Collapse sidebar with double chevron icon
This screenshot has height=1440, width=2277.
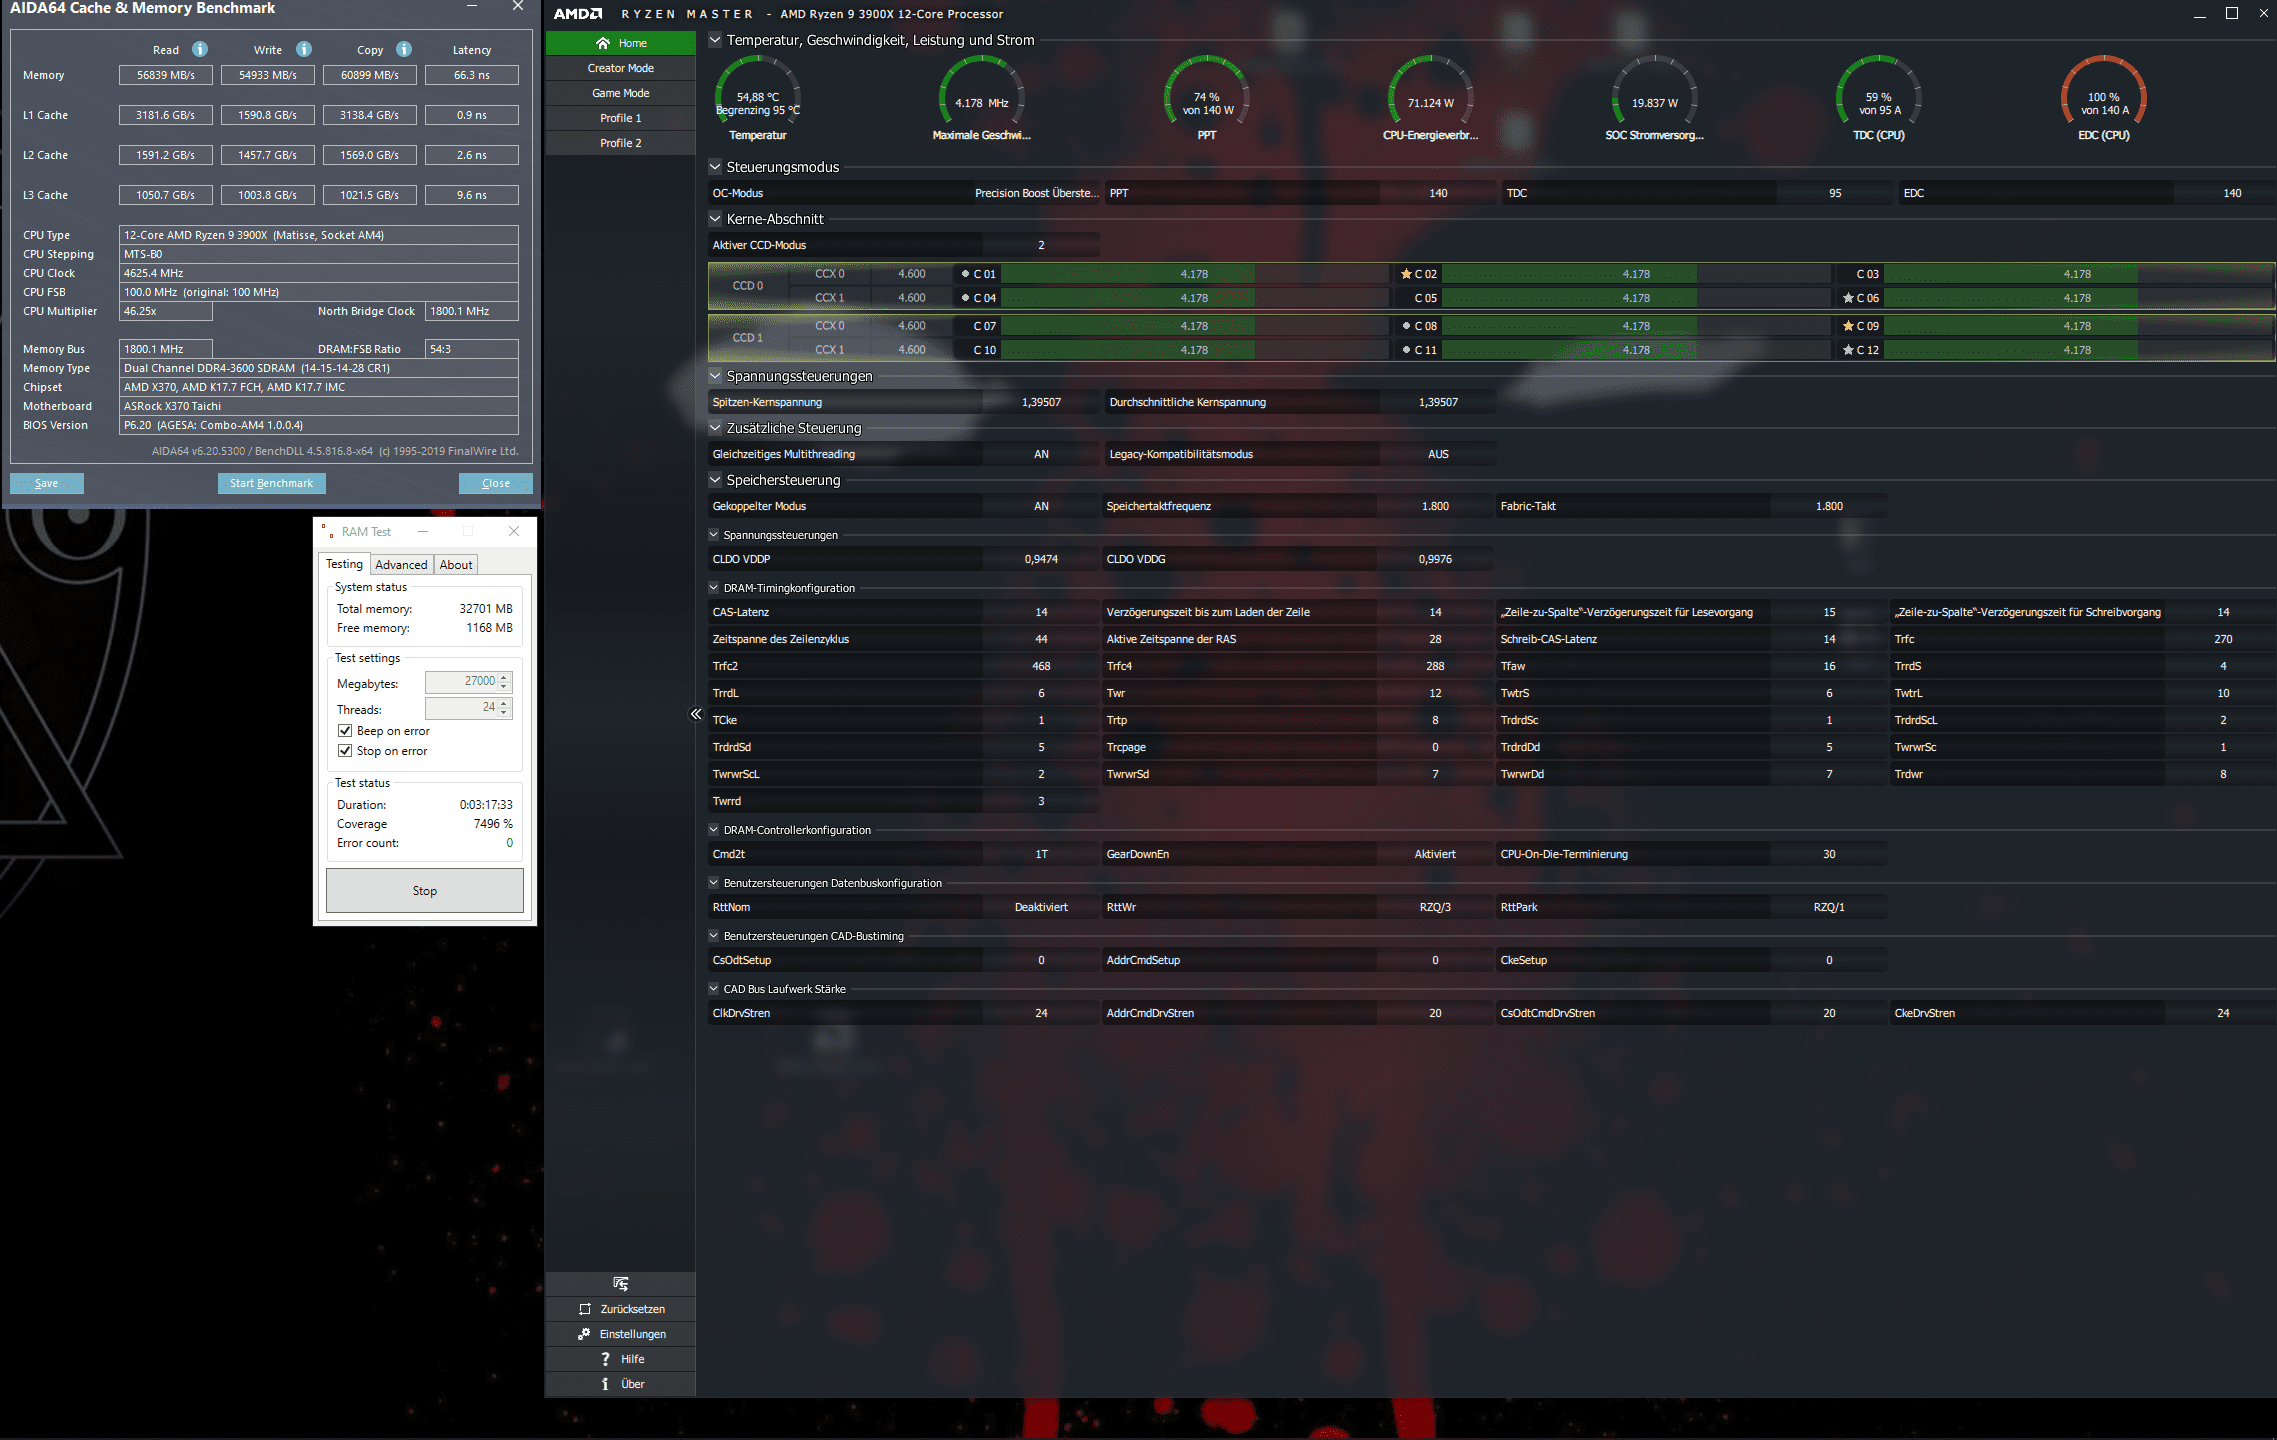[696, 714]
